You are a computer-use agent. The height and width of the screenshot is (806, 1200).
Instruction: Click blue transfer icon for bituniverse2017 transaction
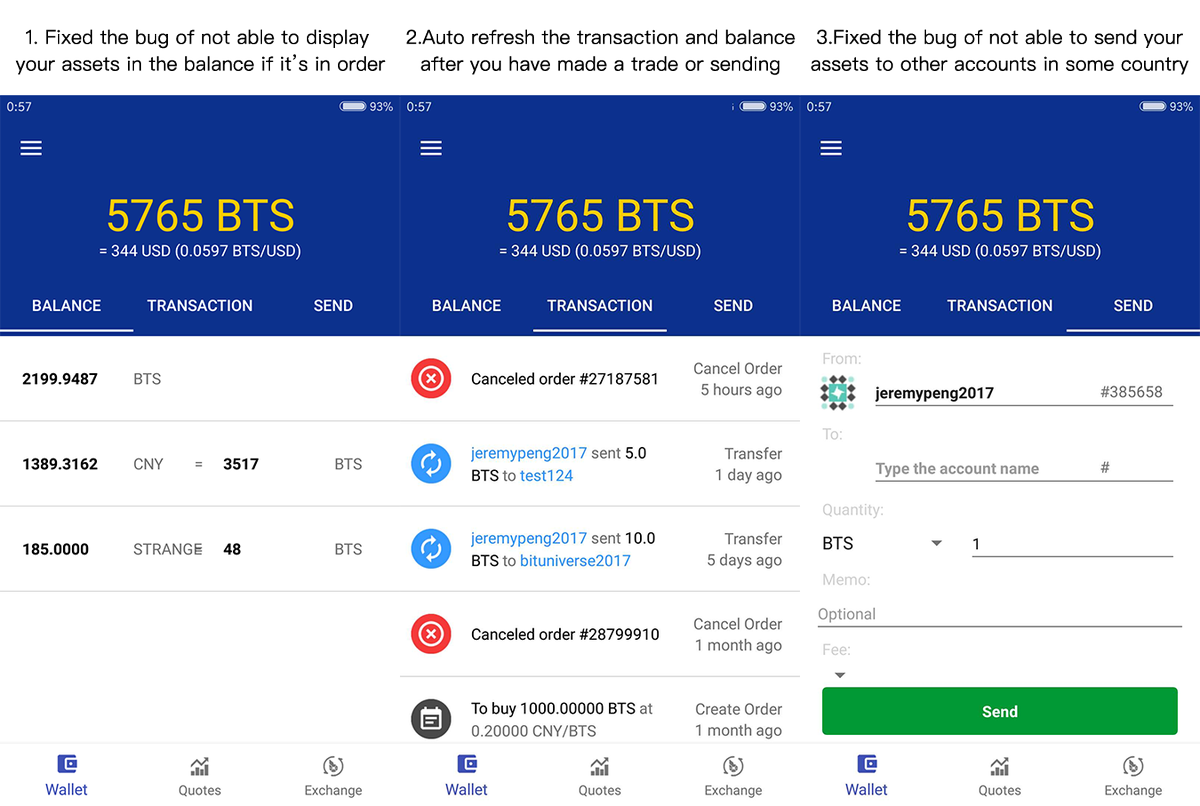point(431,549)
